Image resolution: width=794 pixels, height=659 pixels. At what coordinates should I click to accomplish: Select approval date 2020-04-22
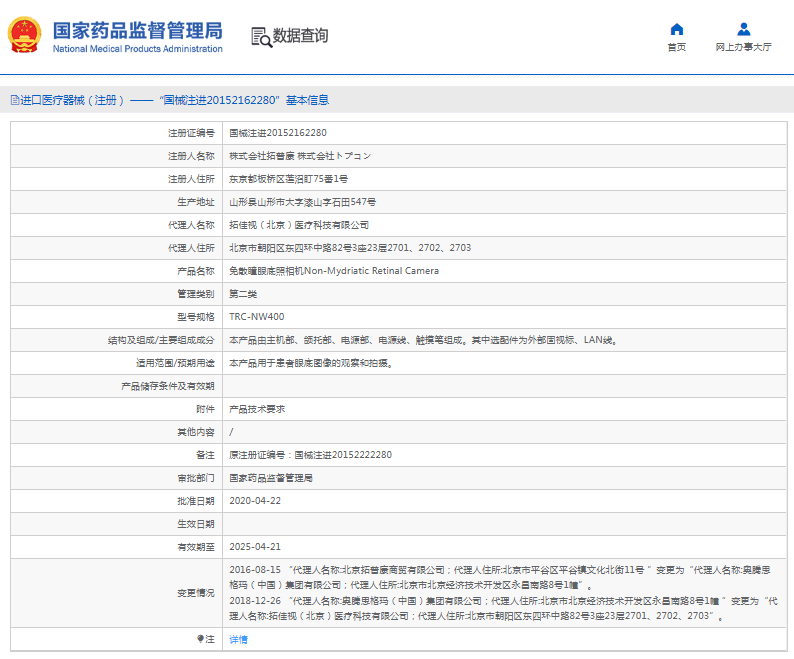[255, 501]
